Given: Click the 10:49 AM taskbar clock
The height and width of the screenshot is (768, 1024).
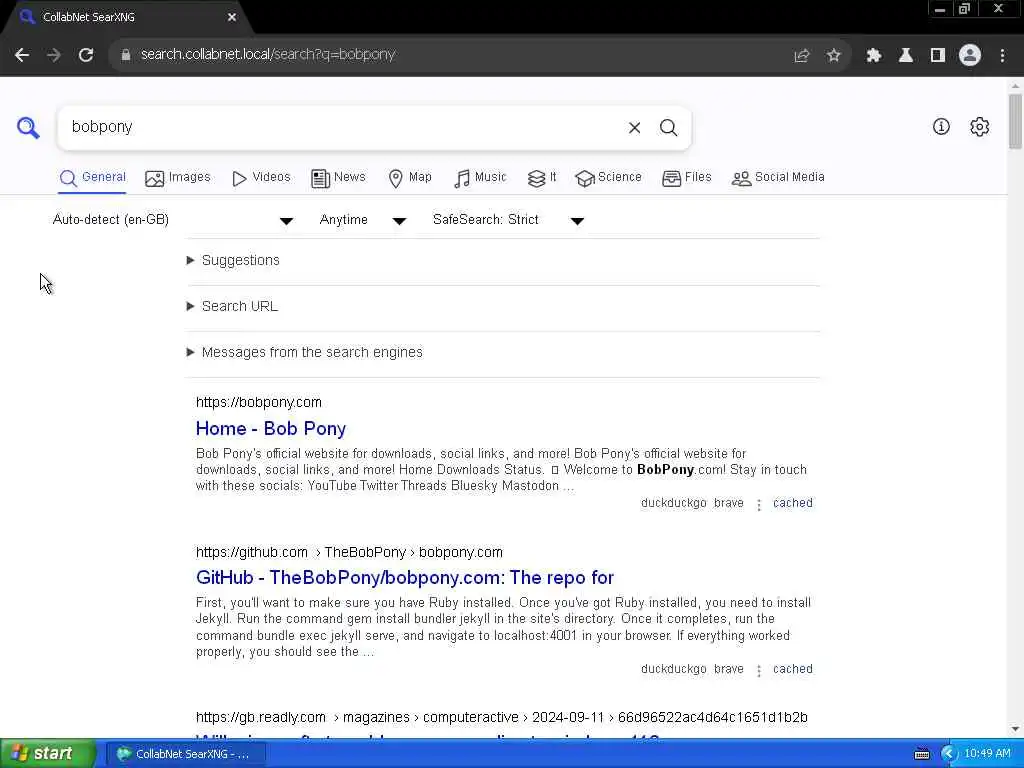Looking at the screenshot, I should 987,754.
